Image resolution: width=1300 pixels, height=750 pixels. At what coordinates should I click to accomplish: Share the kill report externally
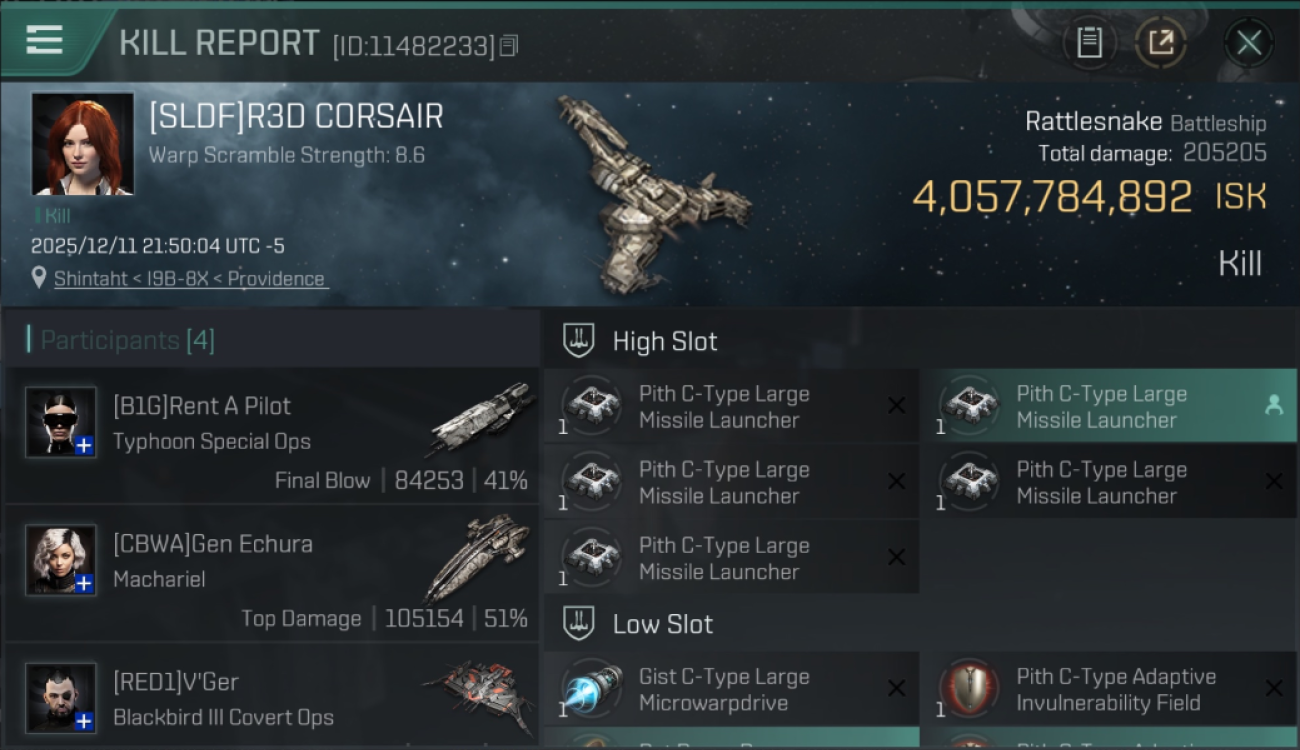[x=1161, y=42]
